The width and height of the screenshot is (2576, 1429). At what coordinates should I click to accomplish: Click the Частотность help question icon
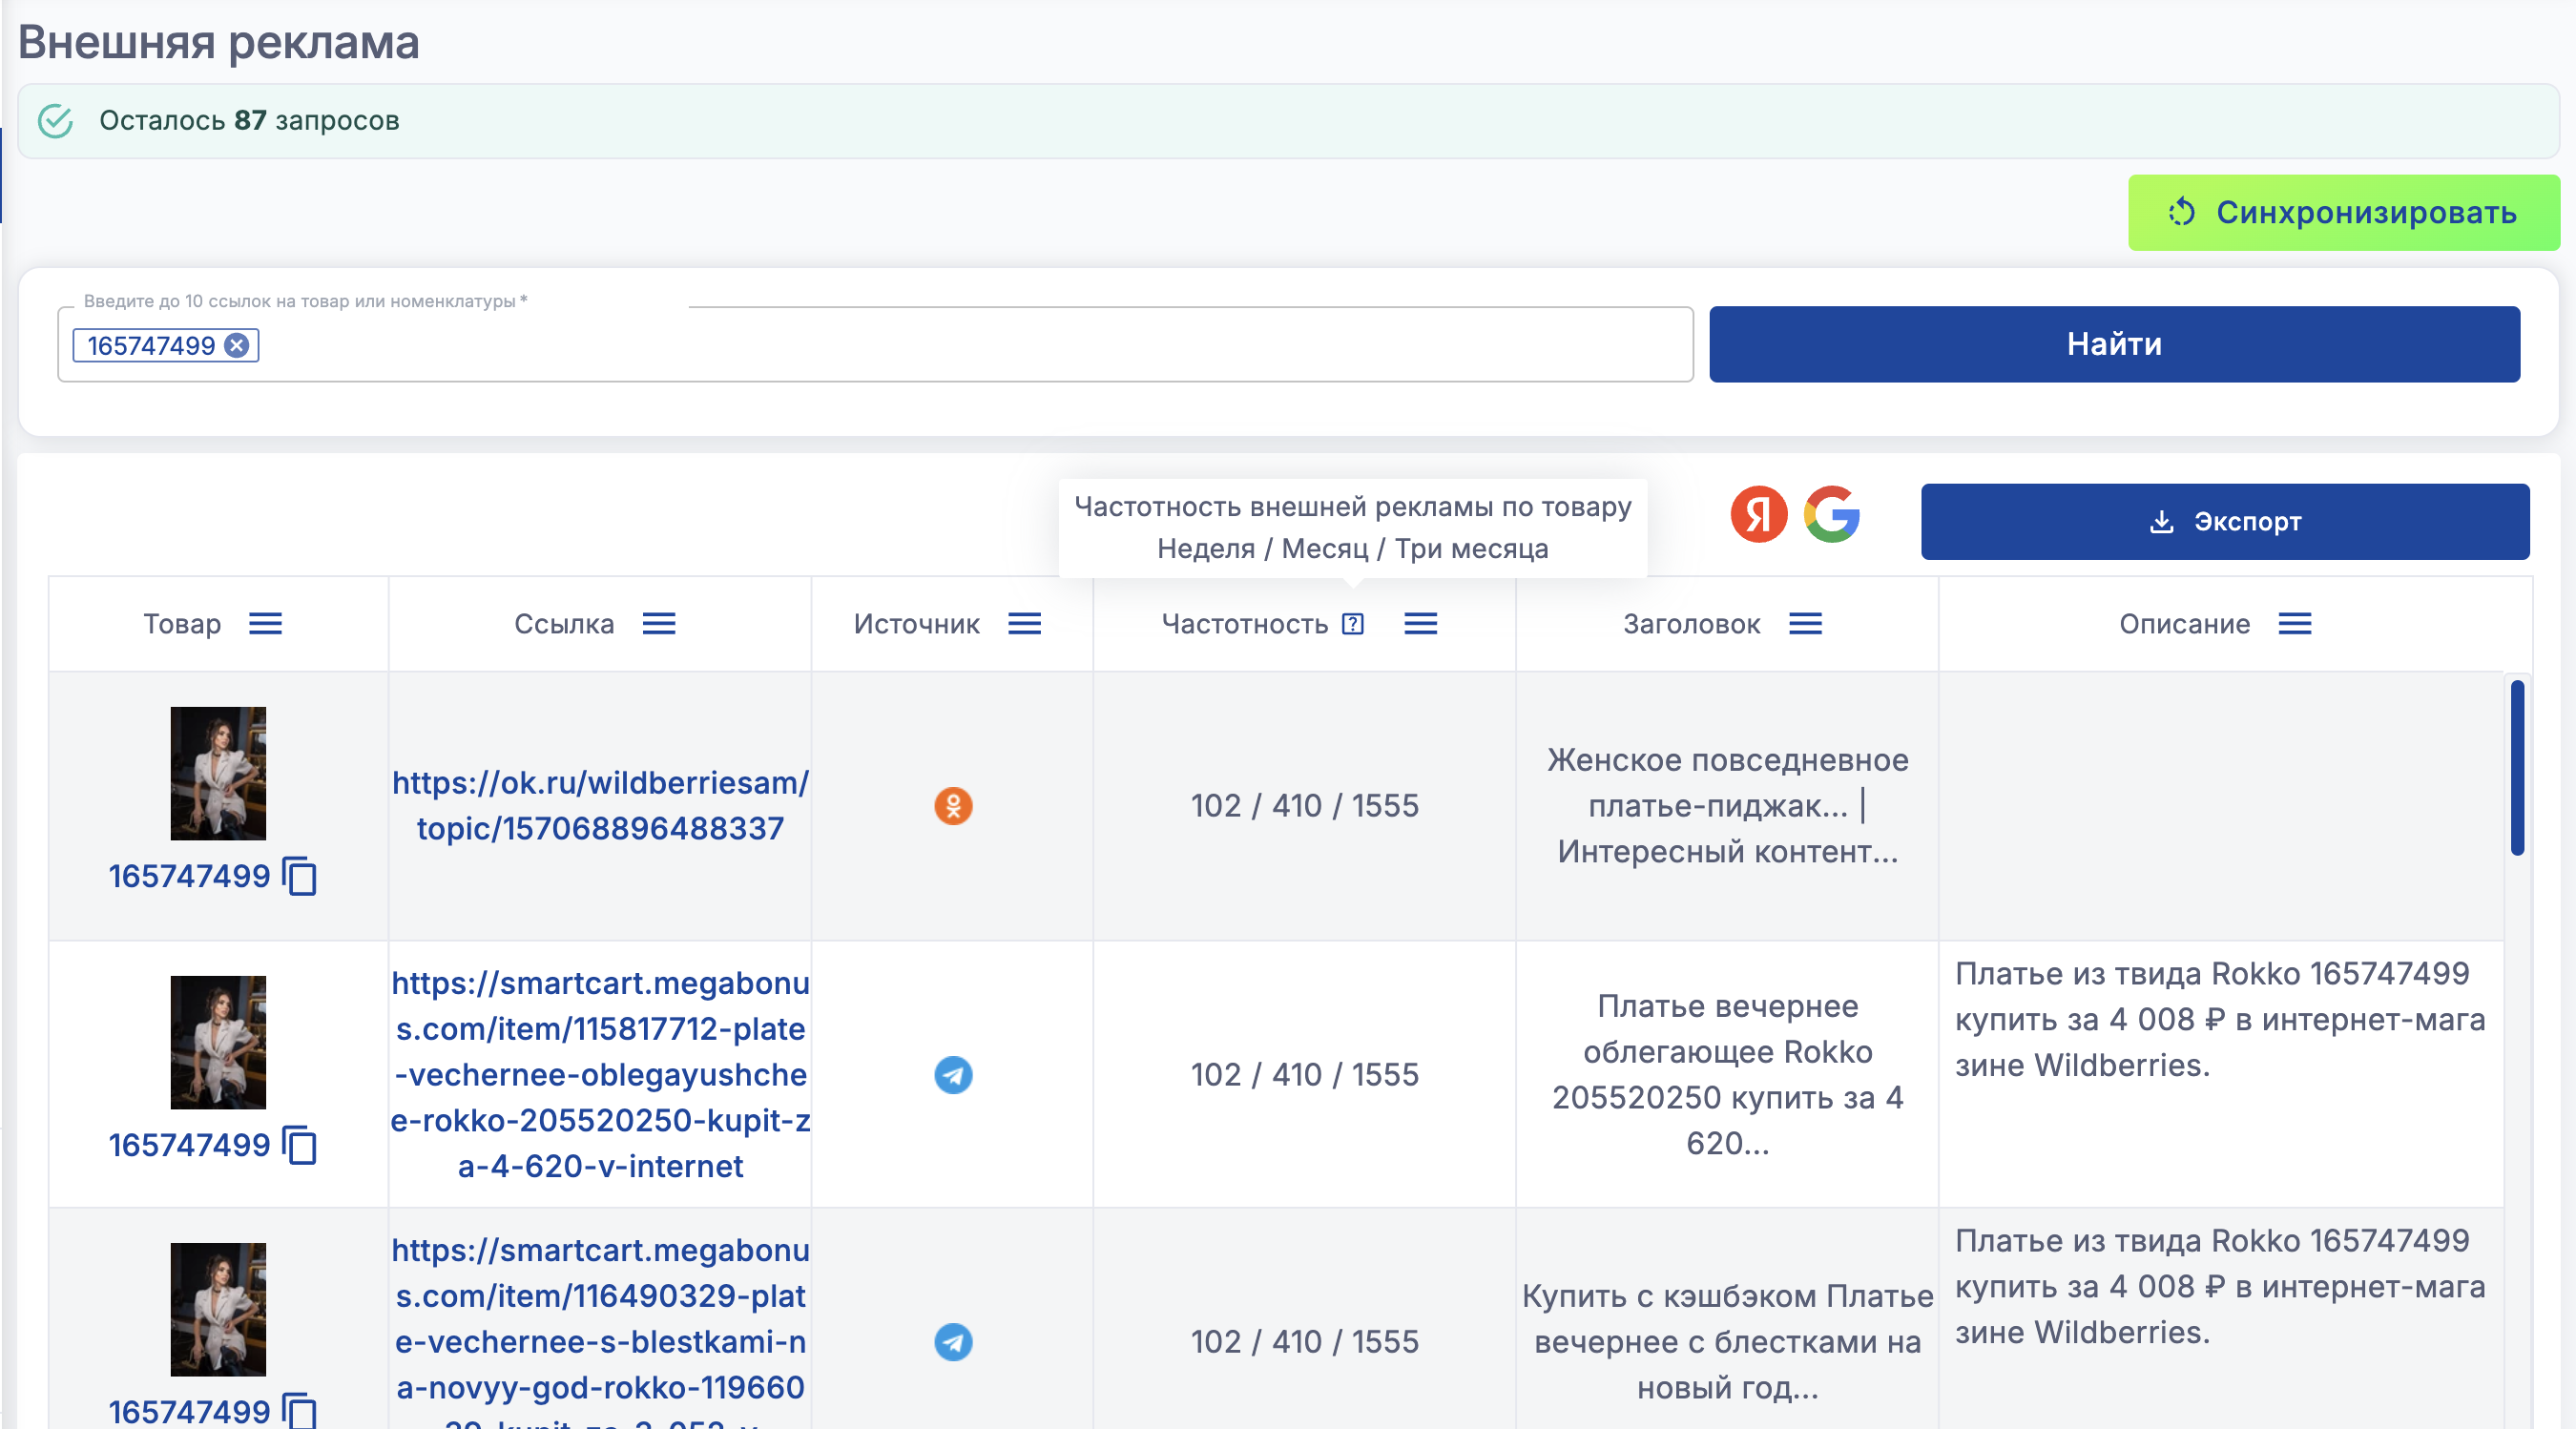(1353, 624)
